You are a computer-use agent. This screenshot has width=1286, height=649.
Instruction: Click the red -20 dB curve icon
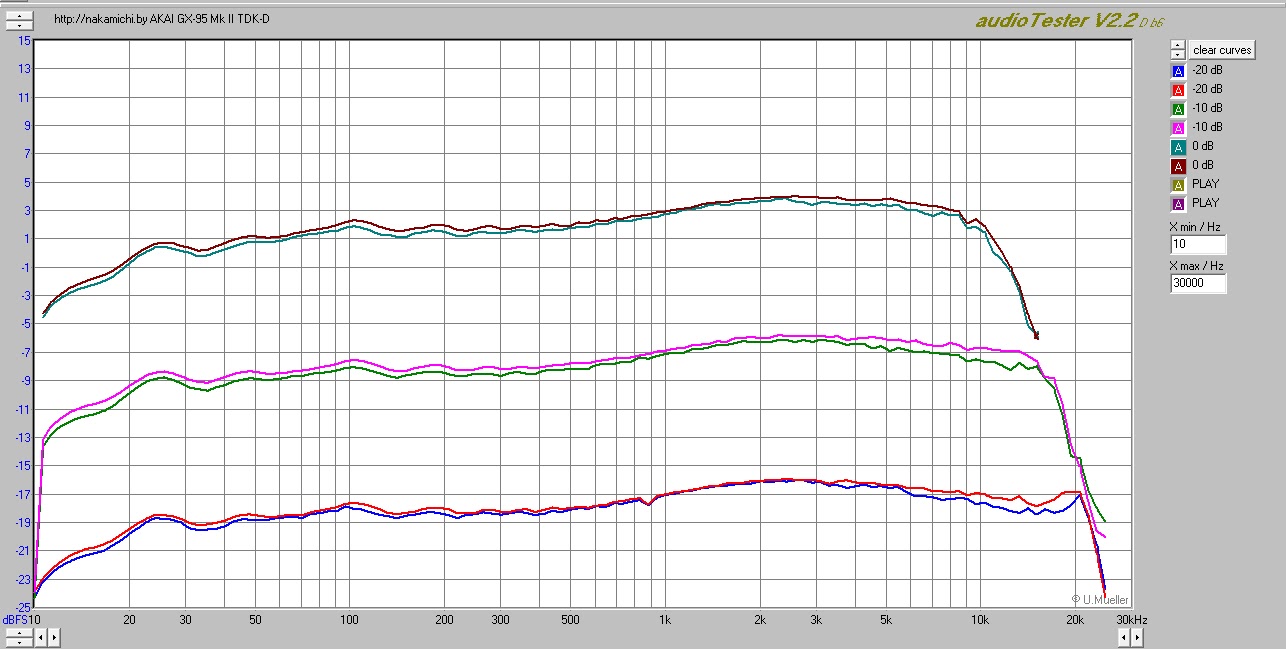[x=1177, y=90]
